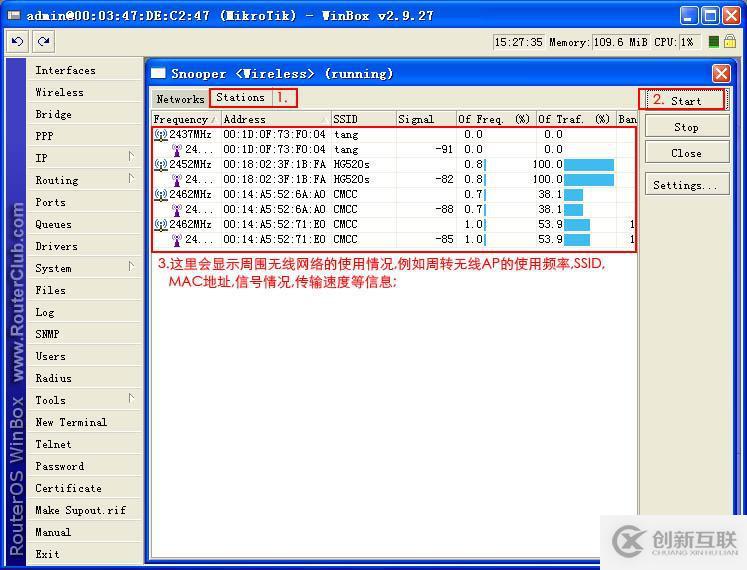Click station icon of CMCC -88 row
Viewport: 747px width, 570px height.
coord(177,210)
